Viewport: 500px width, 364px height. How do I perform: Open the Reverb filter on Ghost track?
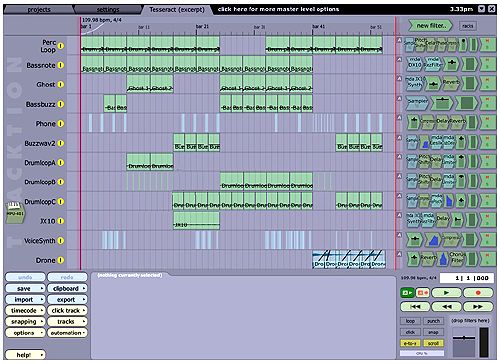coord(451,83)
